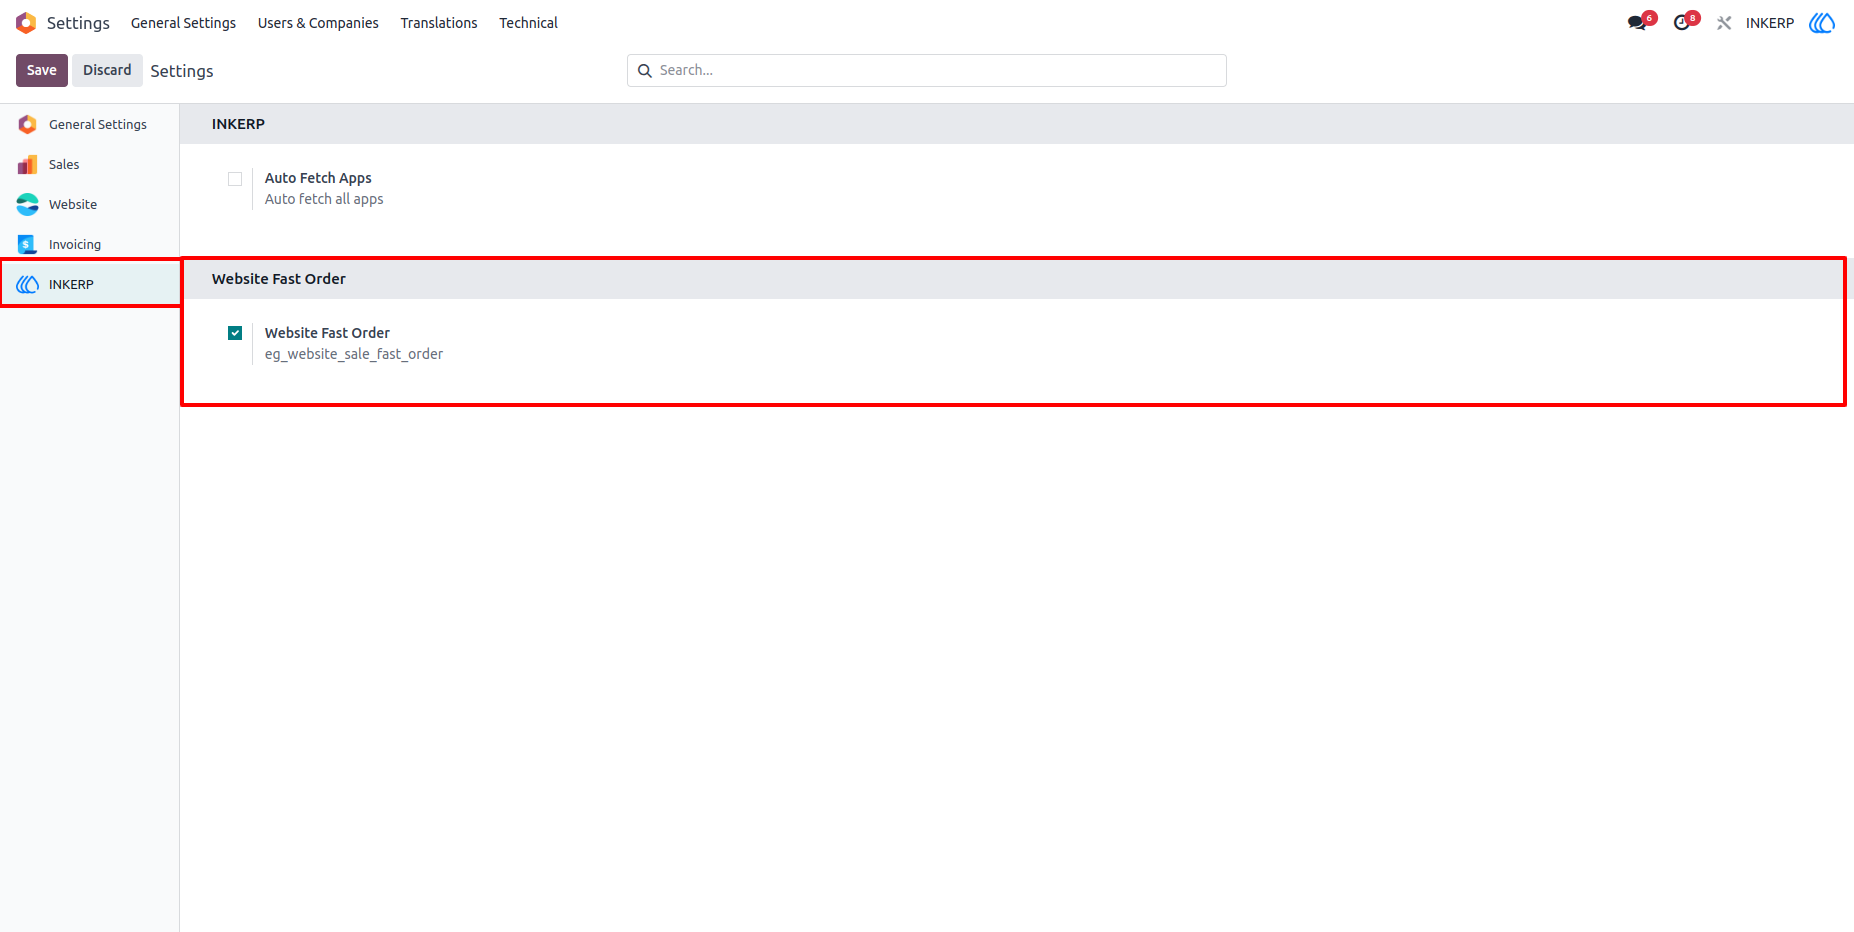Screen dimensions: 1854x932
Task: Open the Technical menu
Action: click(x=529, y=23)
